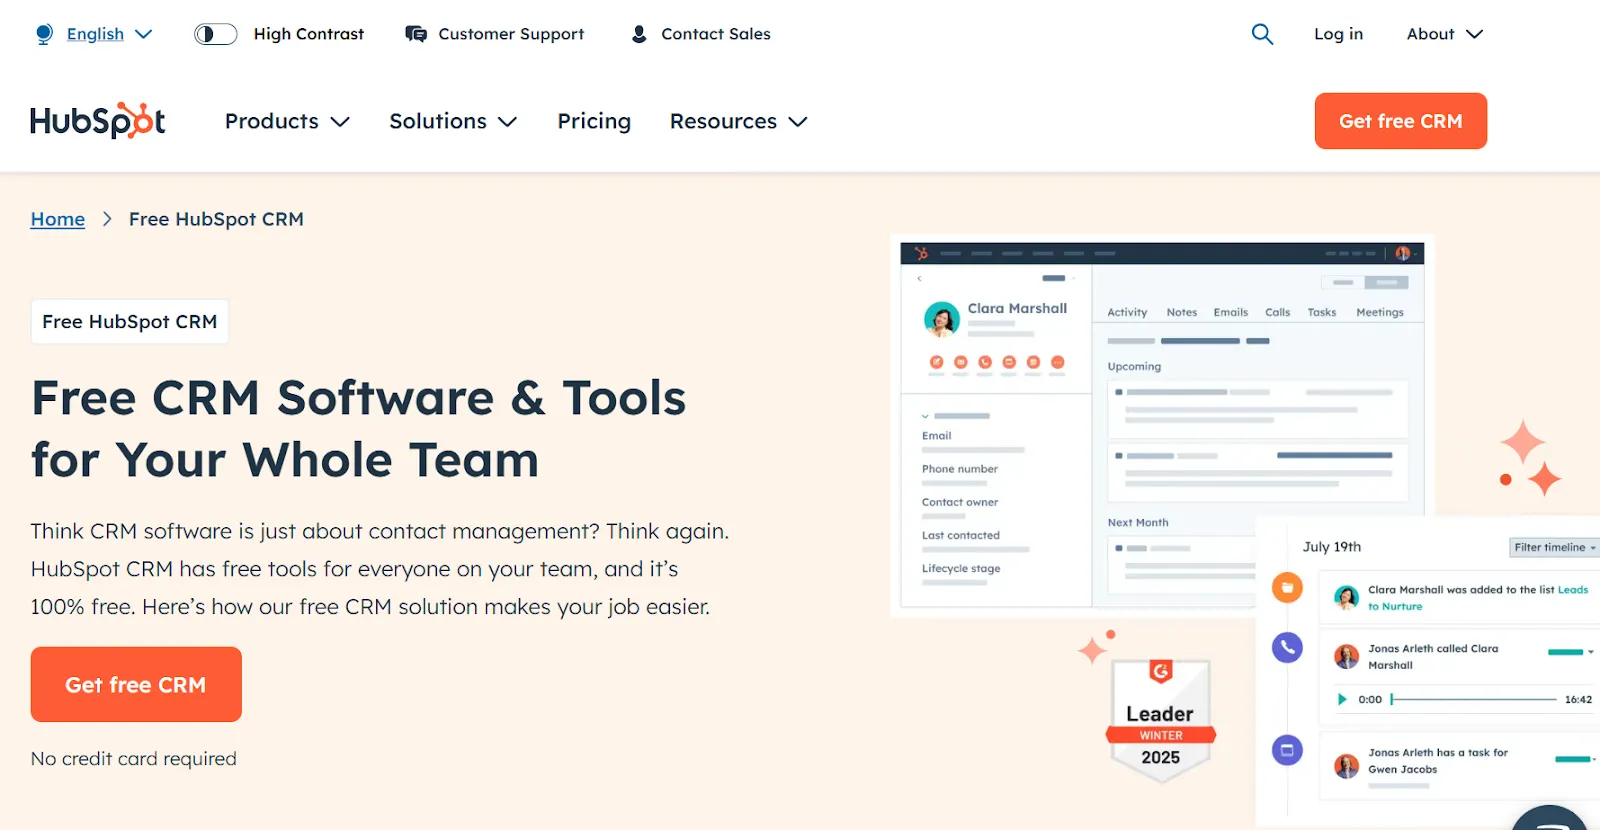The height and width of the screenshot is (830, 1600).
Task: Open the Pricing page
Action: [594, 121]
